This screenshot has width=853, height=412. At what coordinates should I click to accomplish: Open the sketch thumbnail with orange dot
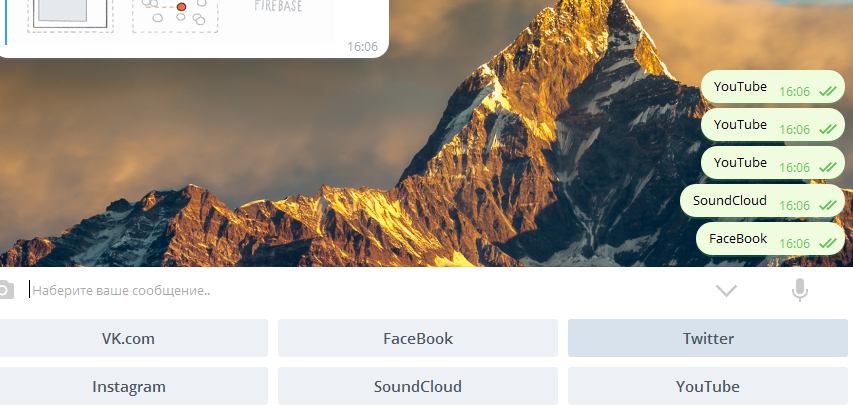tap(175, 16)
